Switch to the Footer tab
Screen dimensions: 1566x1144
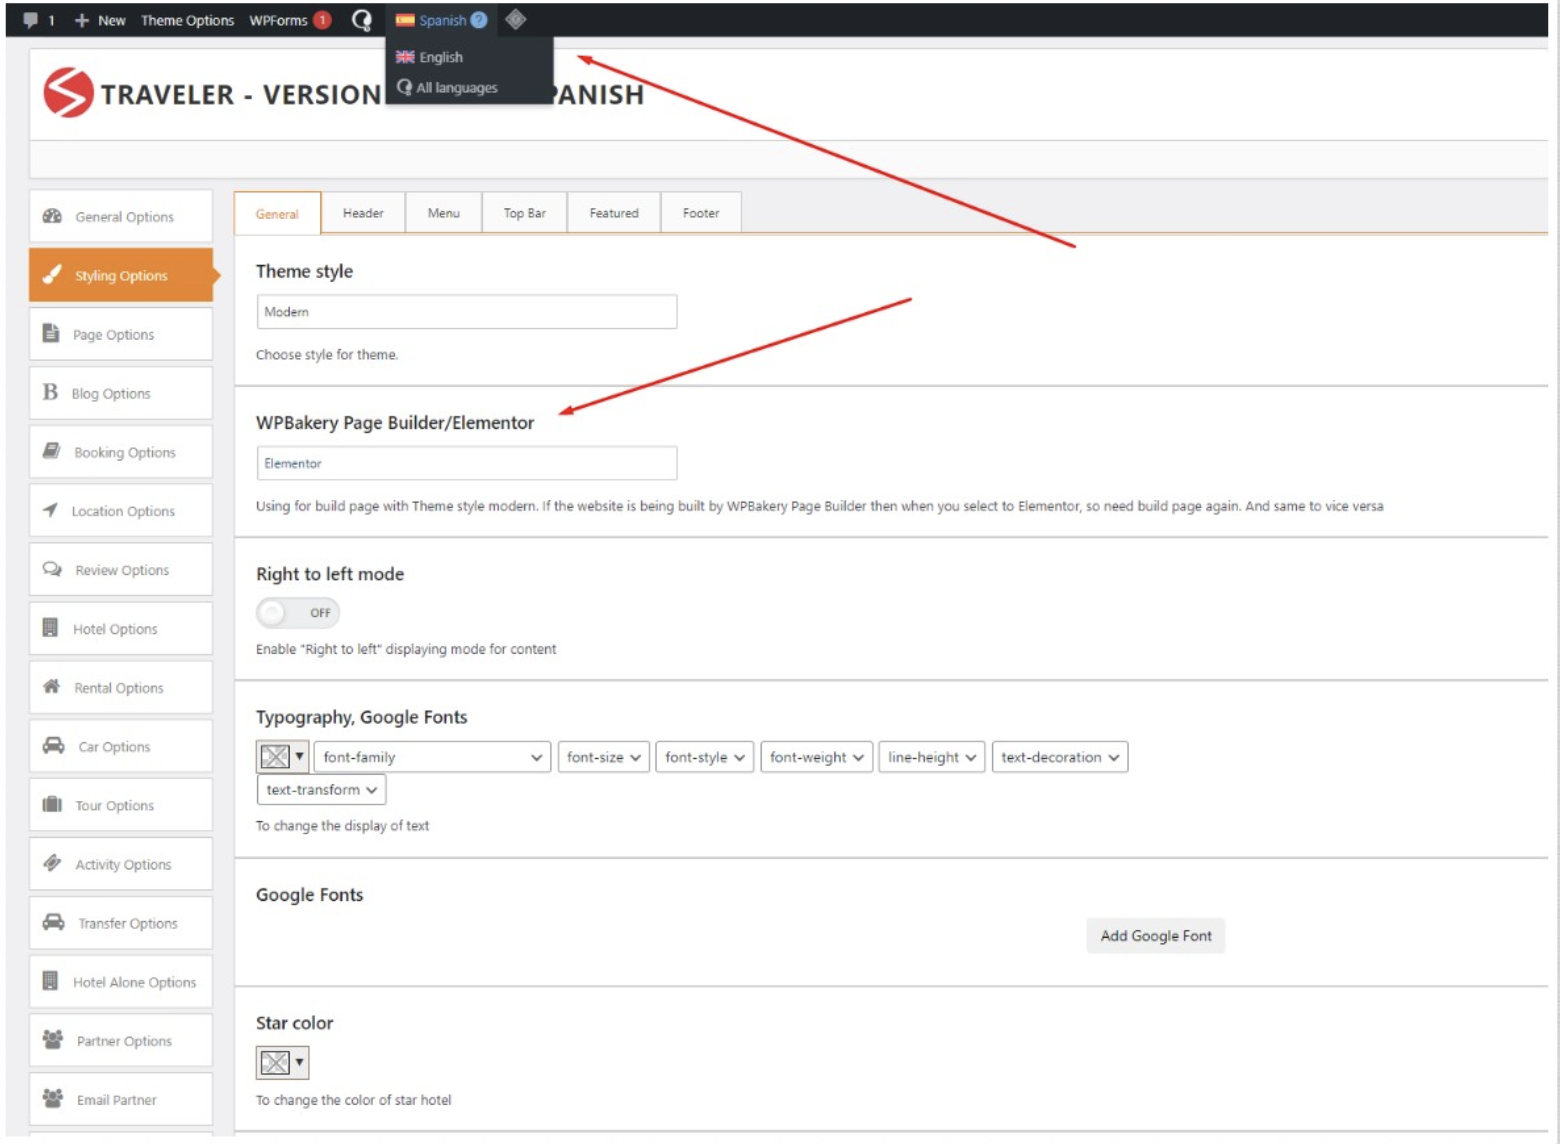(x=701, y=213)
